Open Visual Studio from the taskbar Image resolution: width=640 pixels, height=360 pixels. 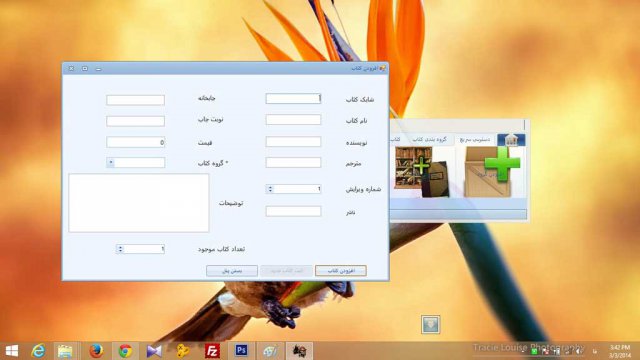pyautogui.click(x=154, y=351)
